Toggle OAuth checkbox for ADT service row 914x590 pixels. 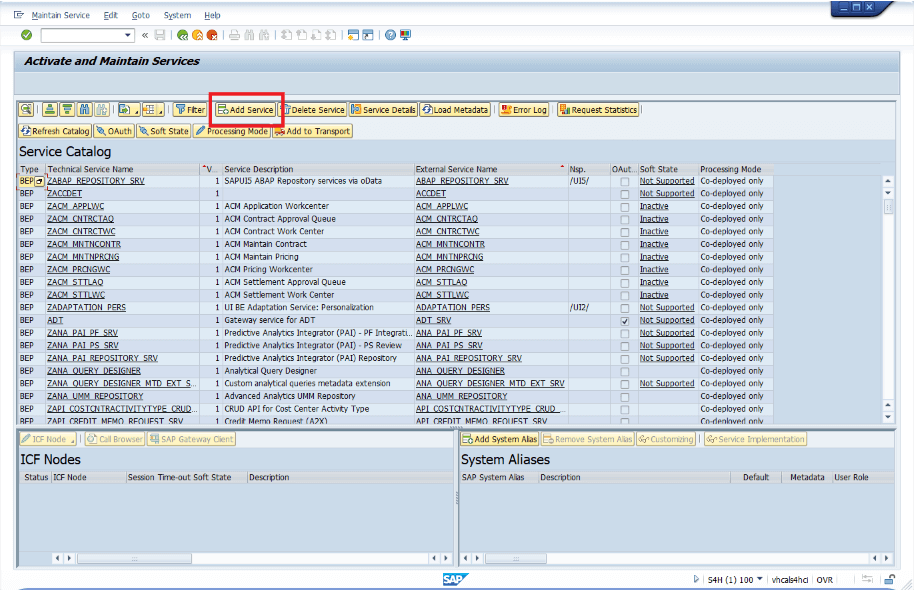[625, 321]
